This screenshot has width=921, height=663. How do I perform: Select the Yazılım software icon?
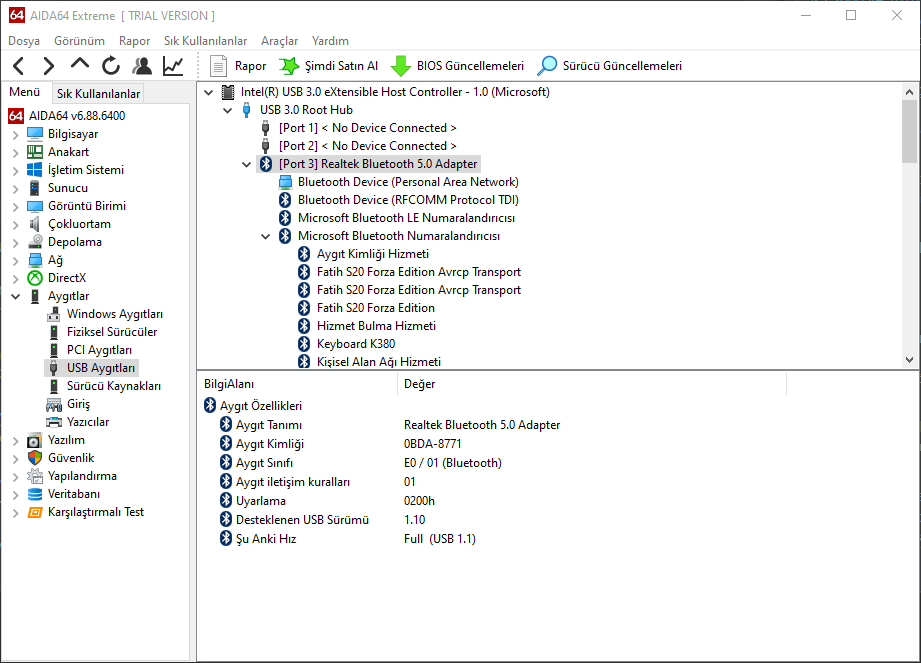[35, 440]
